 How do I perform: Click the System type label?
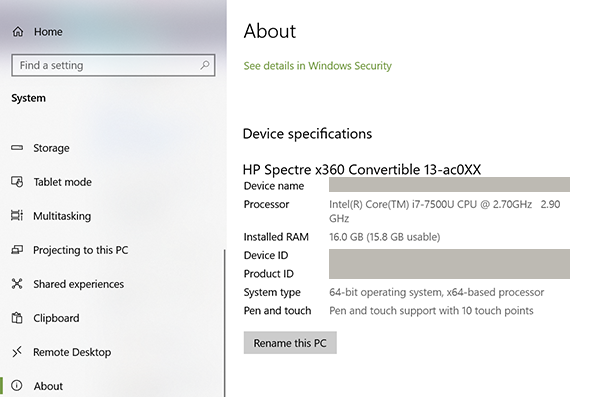(272, 292)
